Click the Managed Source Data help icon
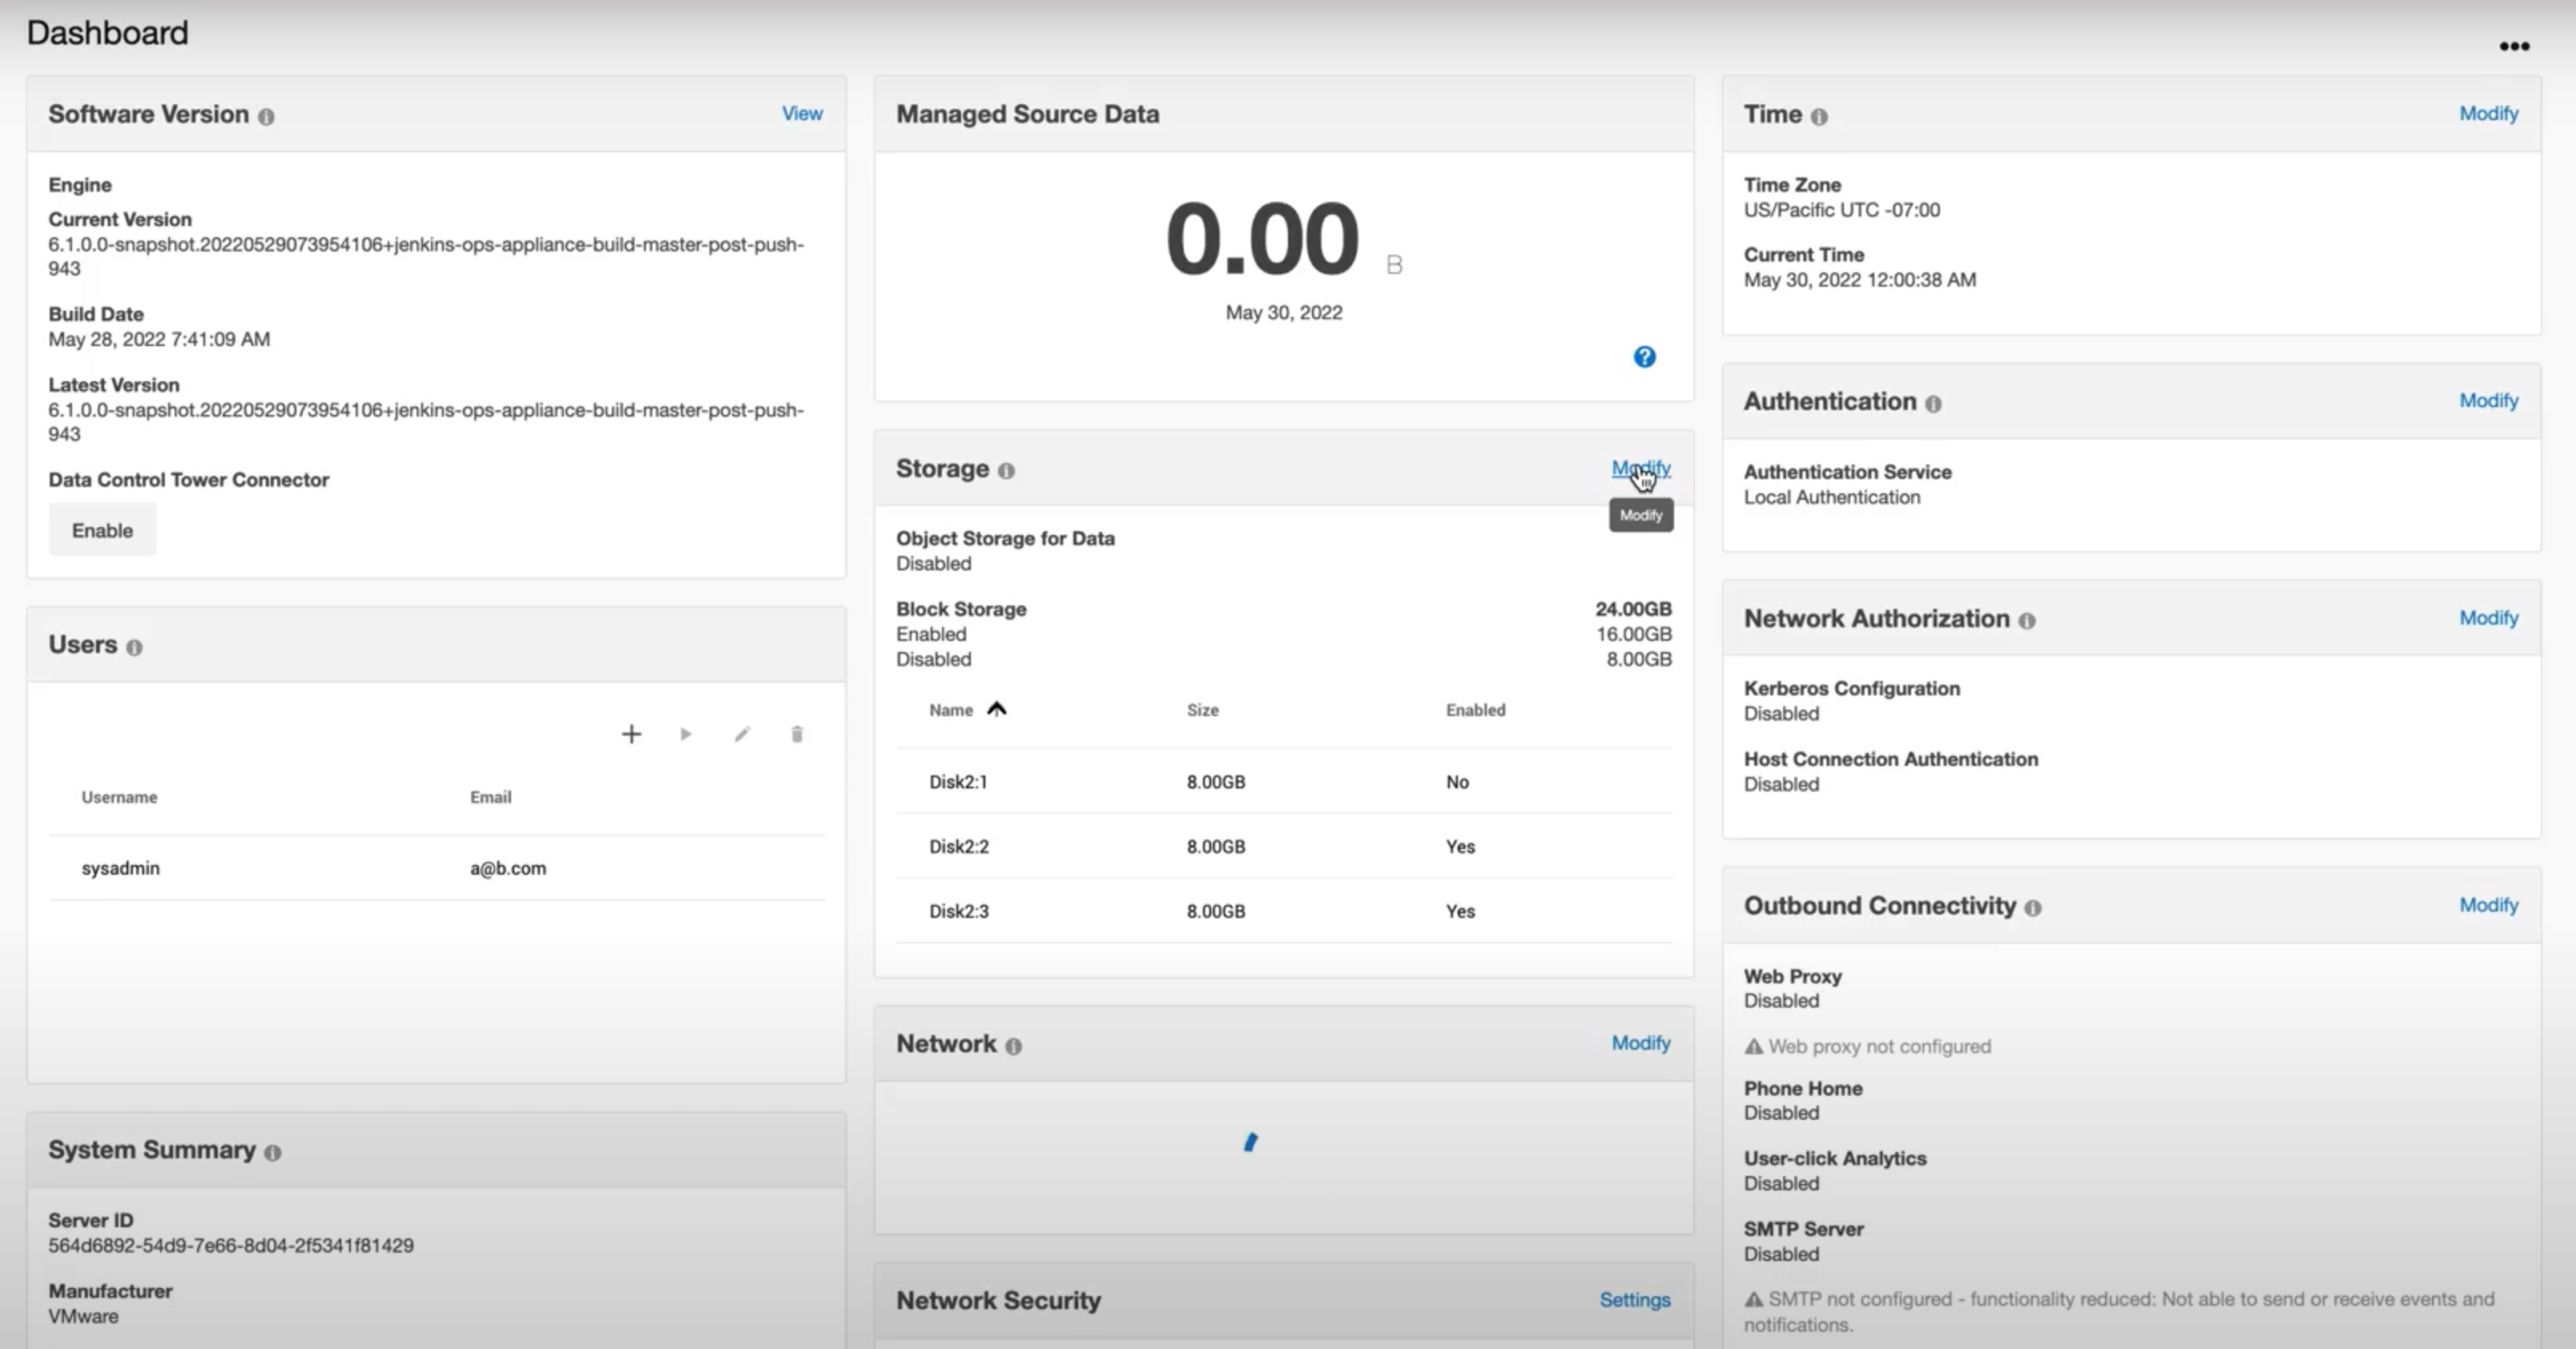Image resolution: width=2576 pixels, height=1349 pixels. coord(1644,357)
